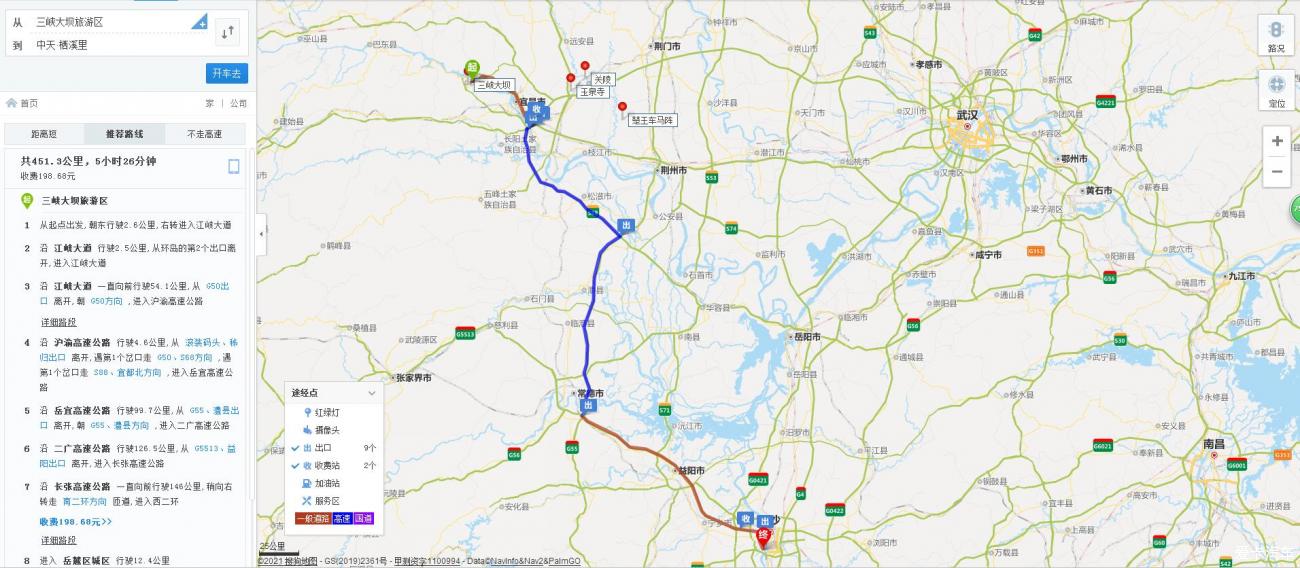Swap start and destination with arrows icon
Screen dimensions: 1300x568
tap(228, 32)
